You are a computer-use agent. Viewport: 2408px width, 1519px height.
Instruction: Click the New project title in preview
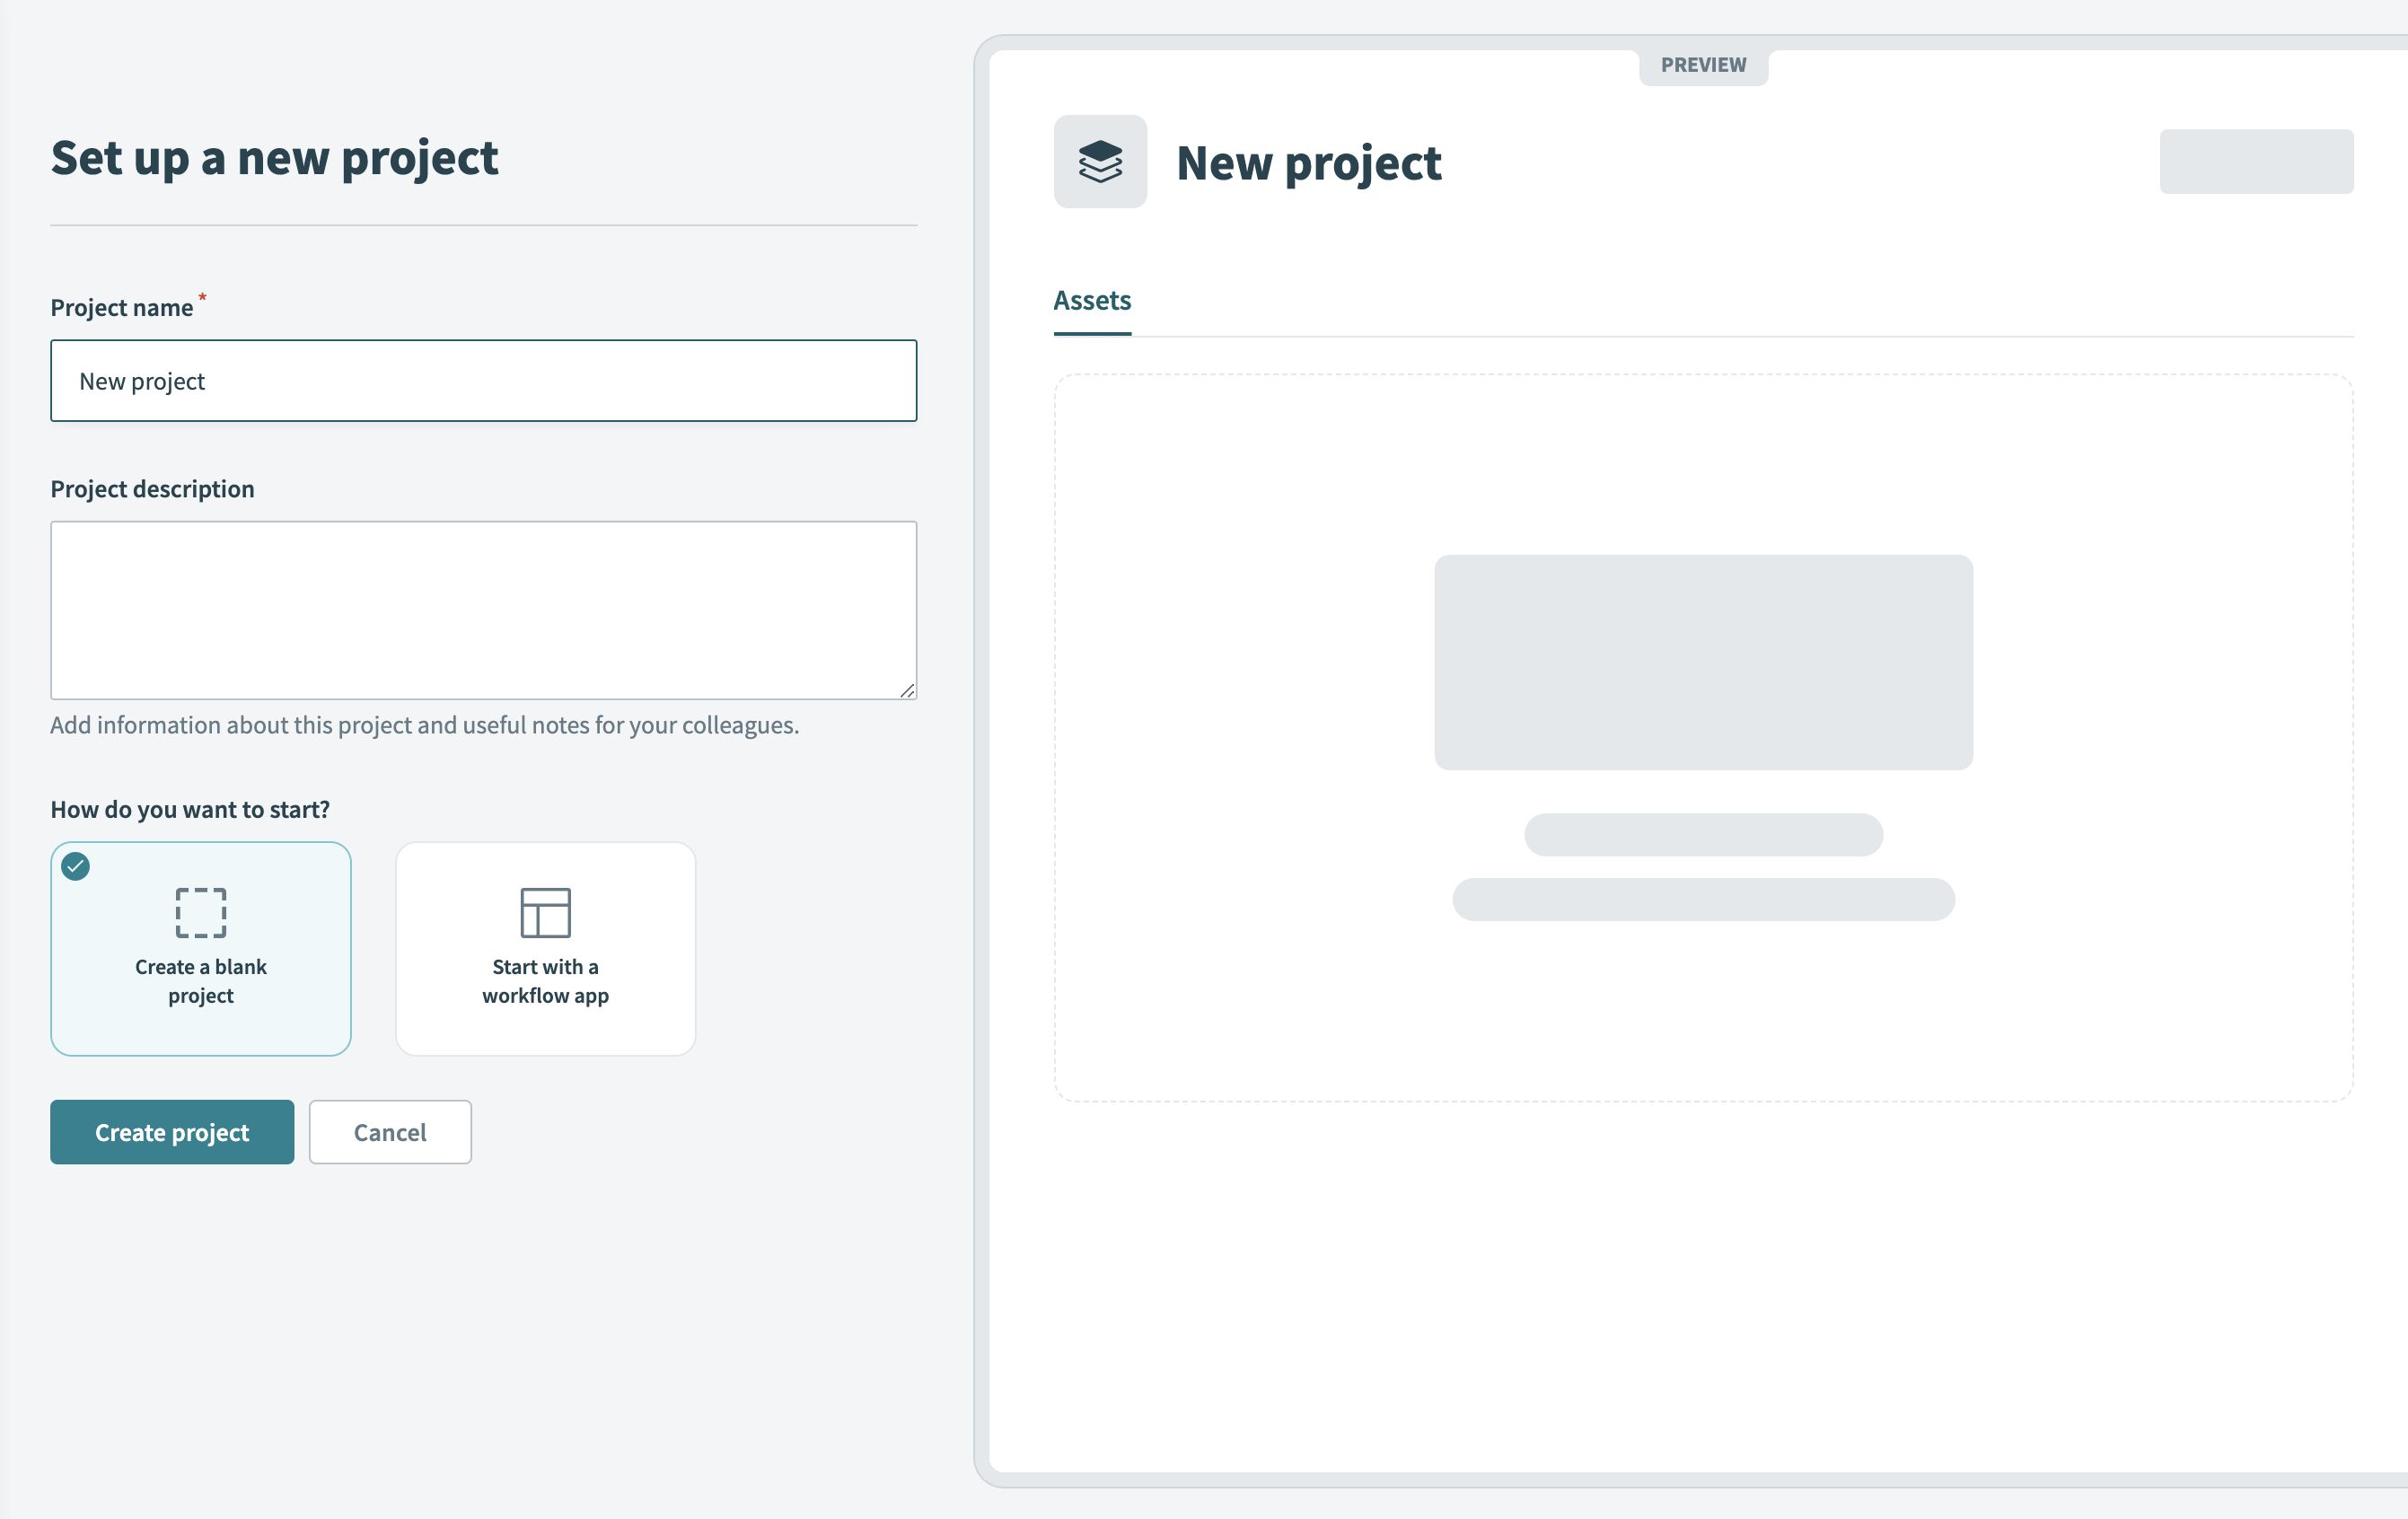1309,163
